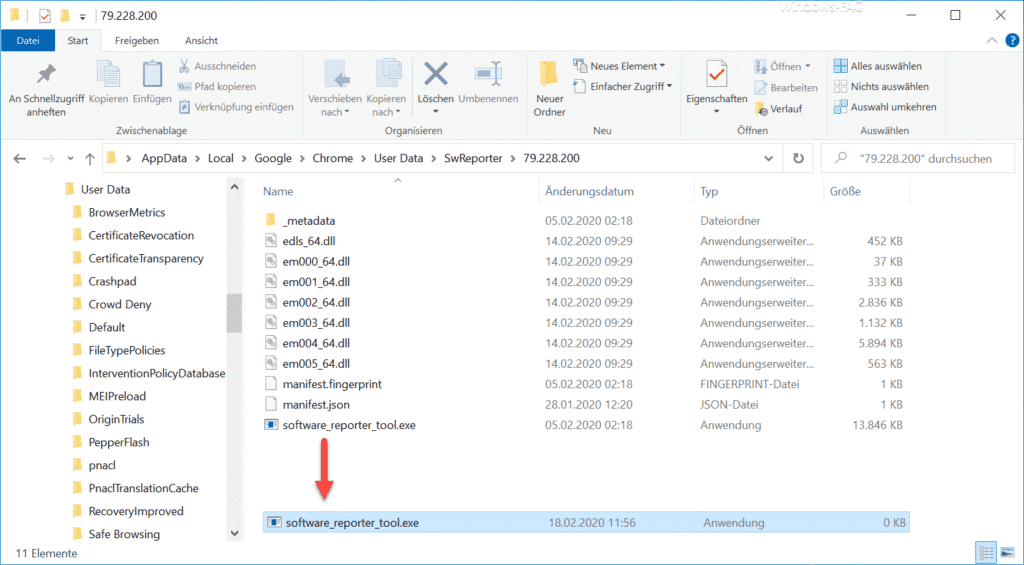Open the Öffnen dropdown

(x=782, y=66)
